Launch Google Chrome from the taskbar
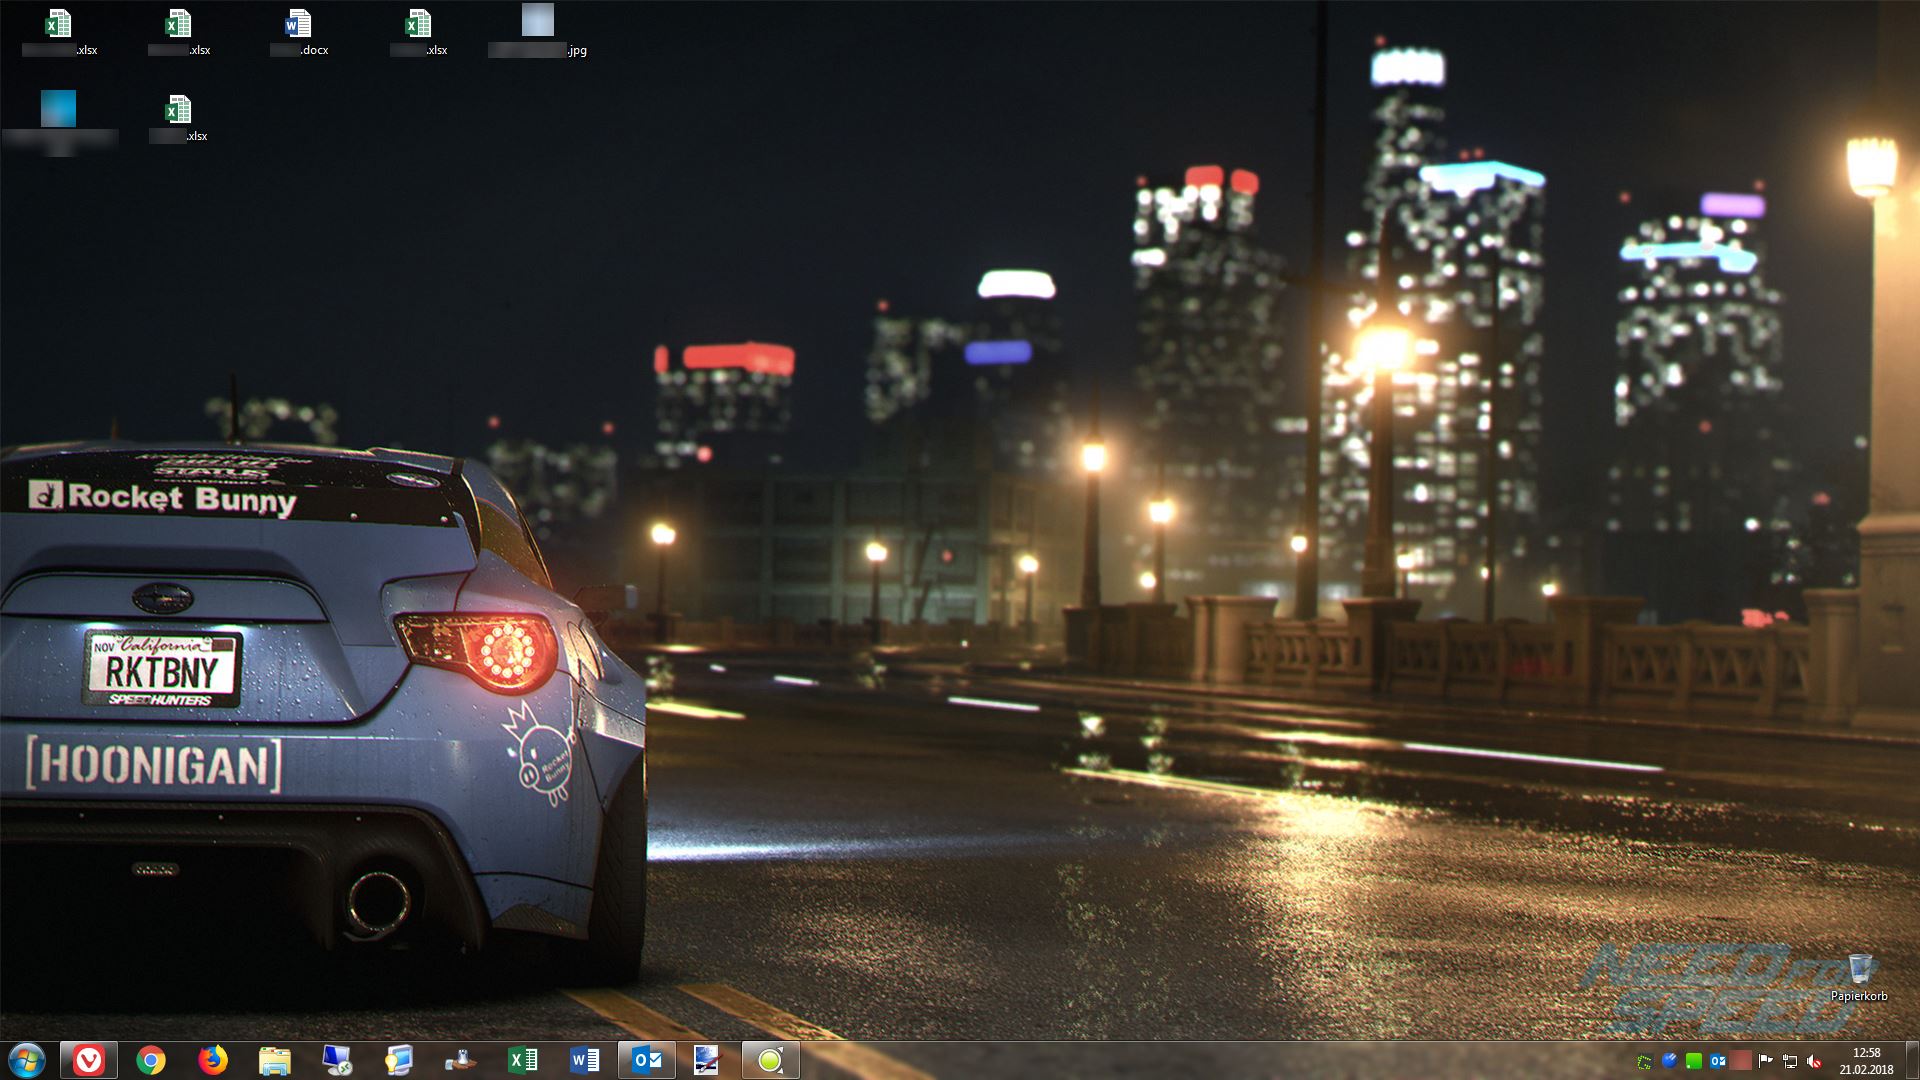The image size is (1920, 1080). (x=151, y=1060)
